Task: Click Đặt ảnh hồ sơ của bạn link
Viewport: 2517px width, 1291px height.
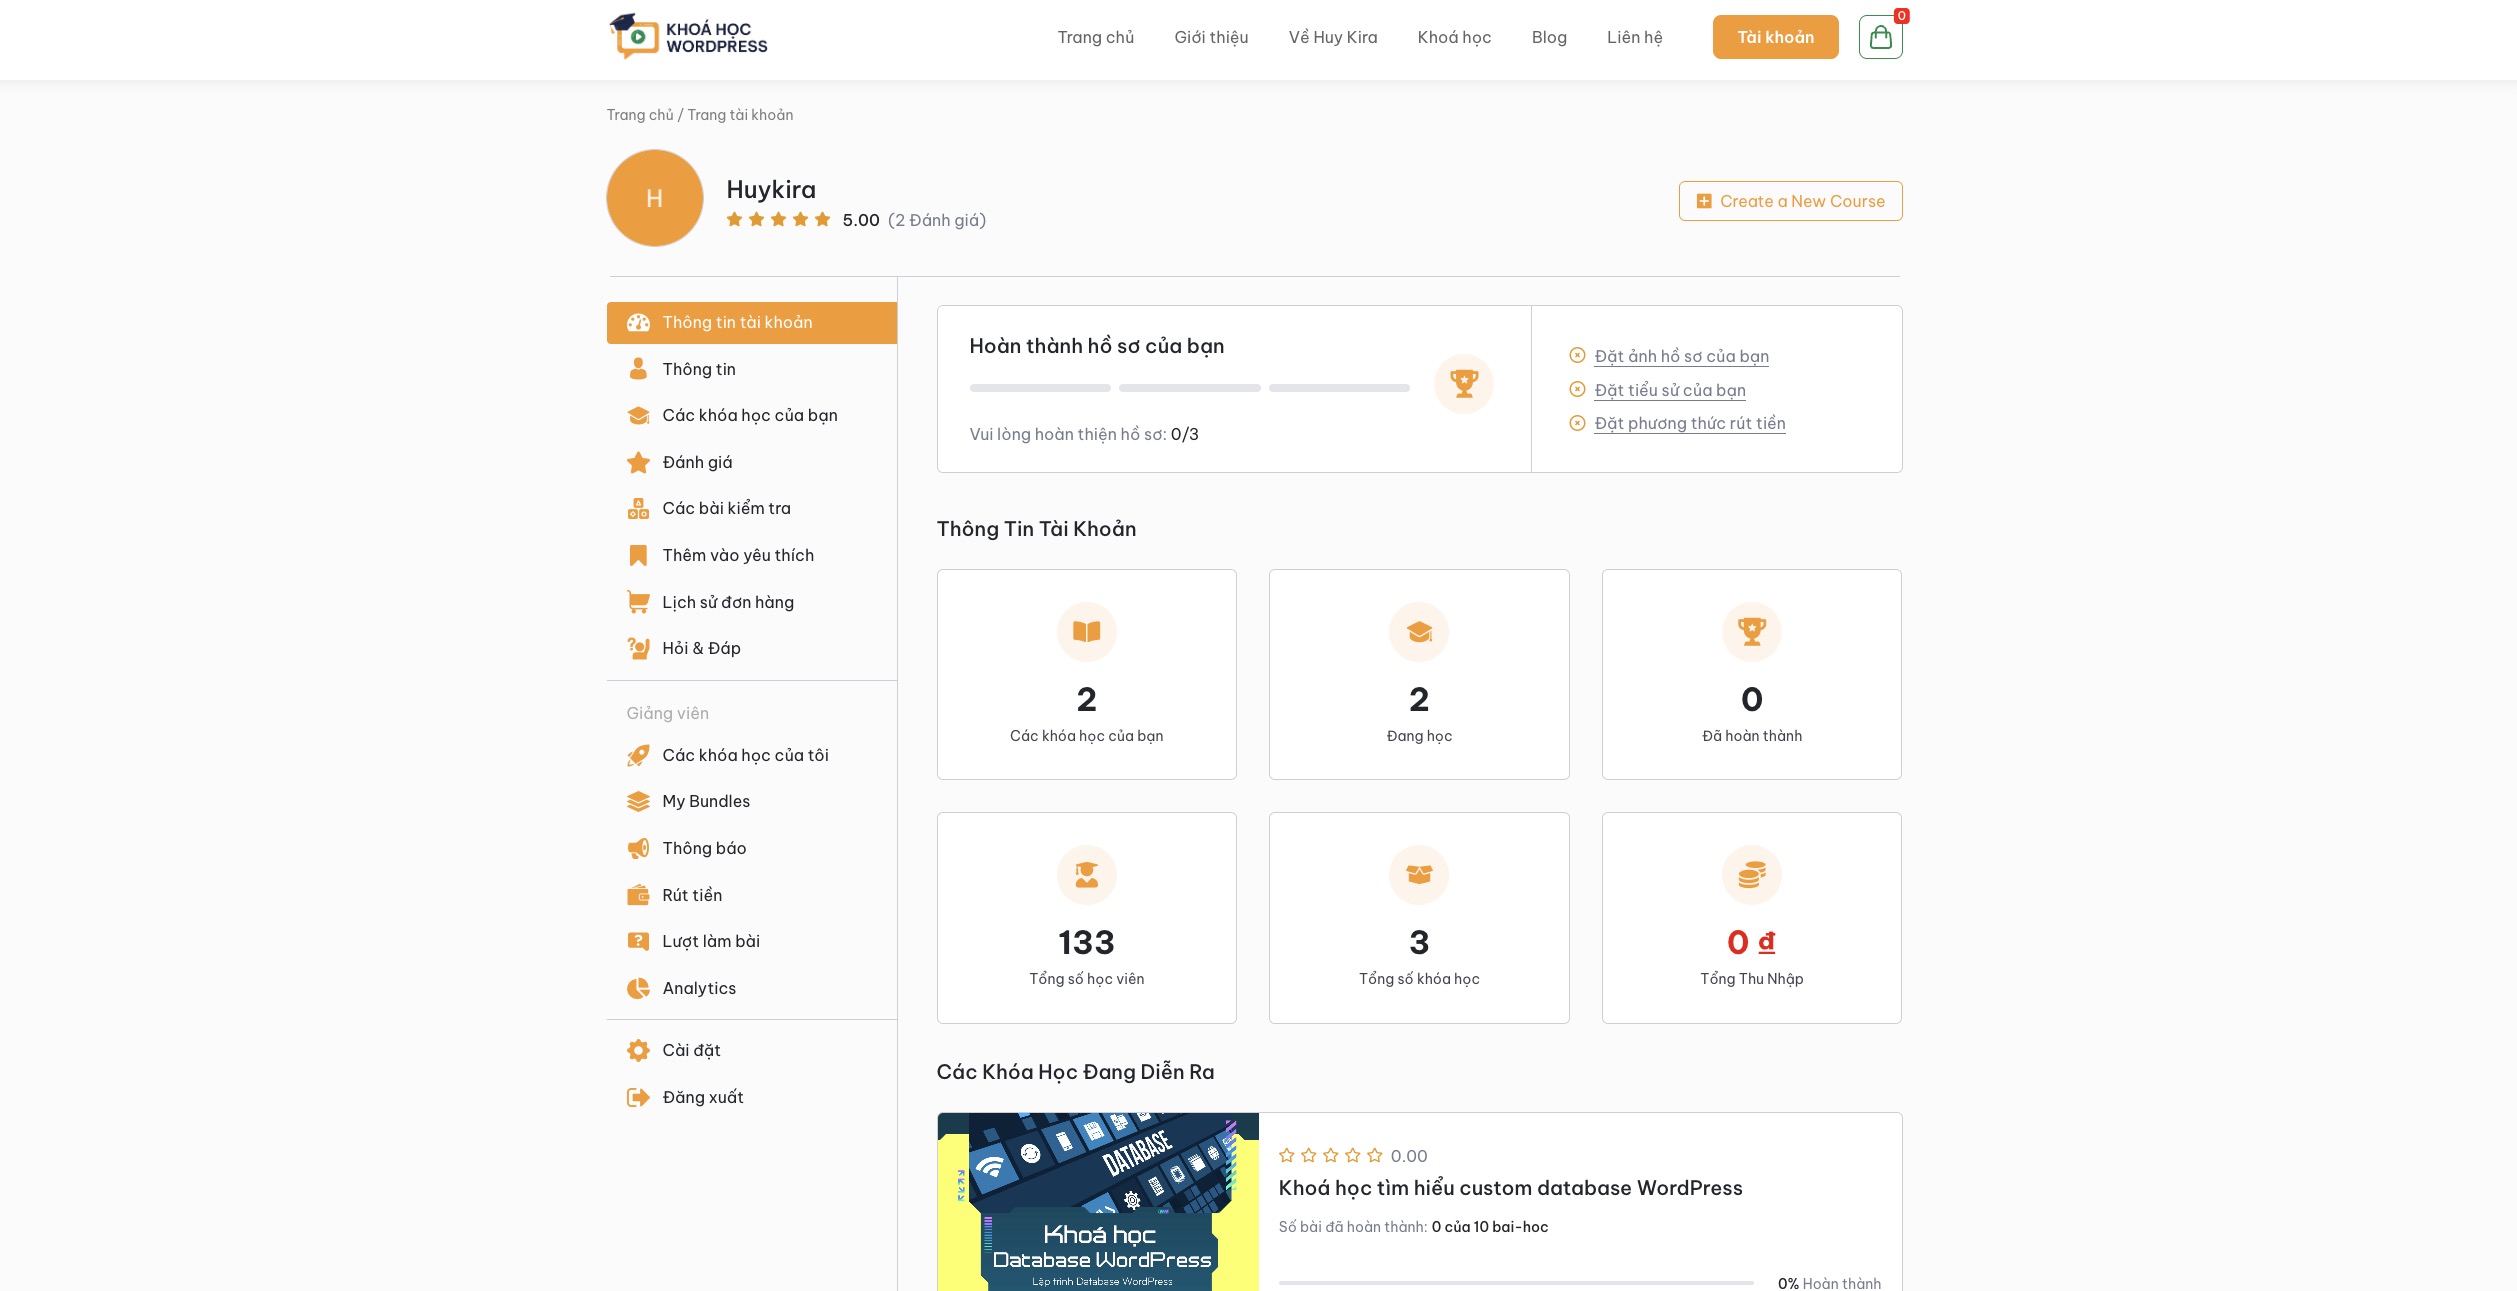Action: [x=1680, y=356]
